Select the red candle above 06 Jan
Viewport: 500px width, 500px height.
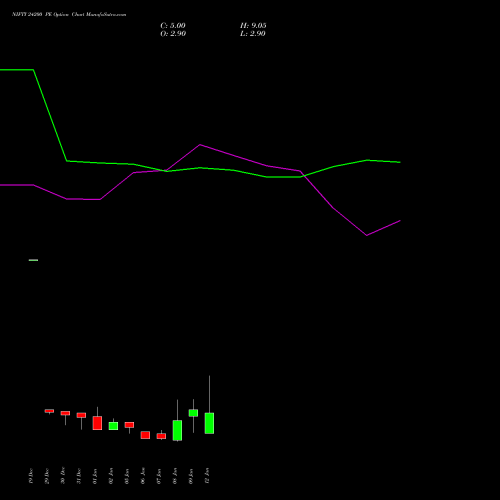pyautogui.click(x=145, y=435)
